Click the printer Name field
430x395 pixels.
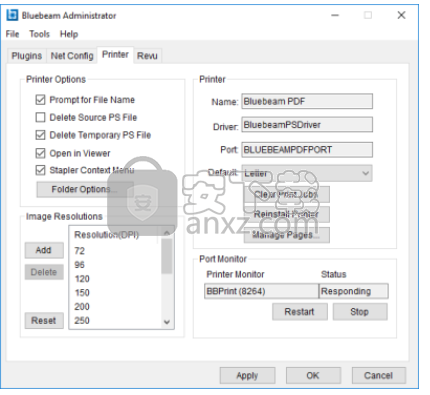[307, 101]
